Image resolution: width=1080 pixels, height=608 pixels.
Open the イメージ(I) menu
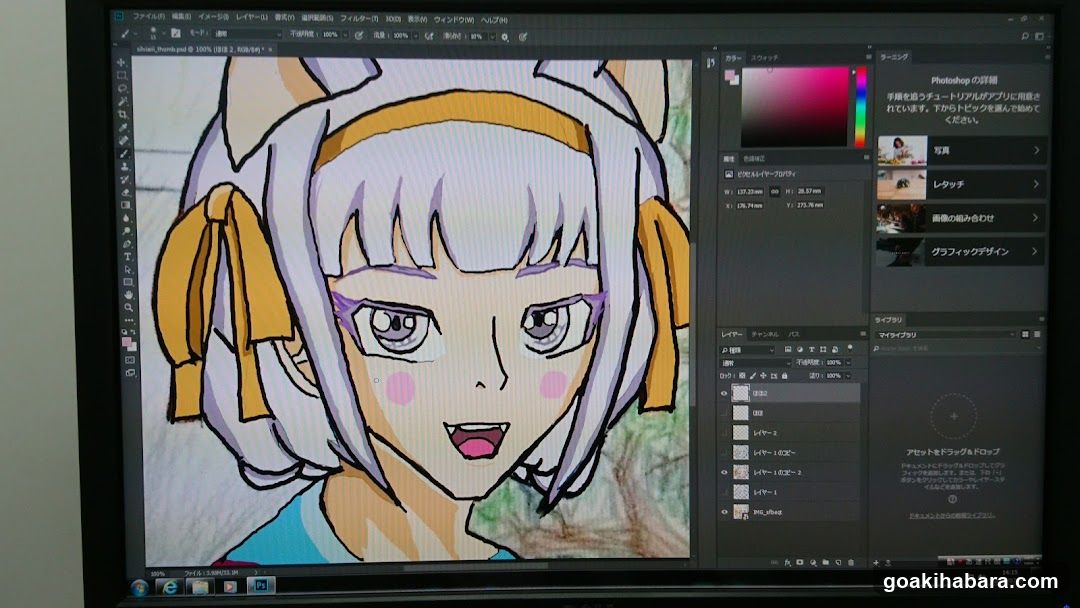coord(214,17)
